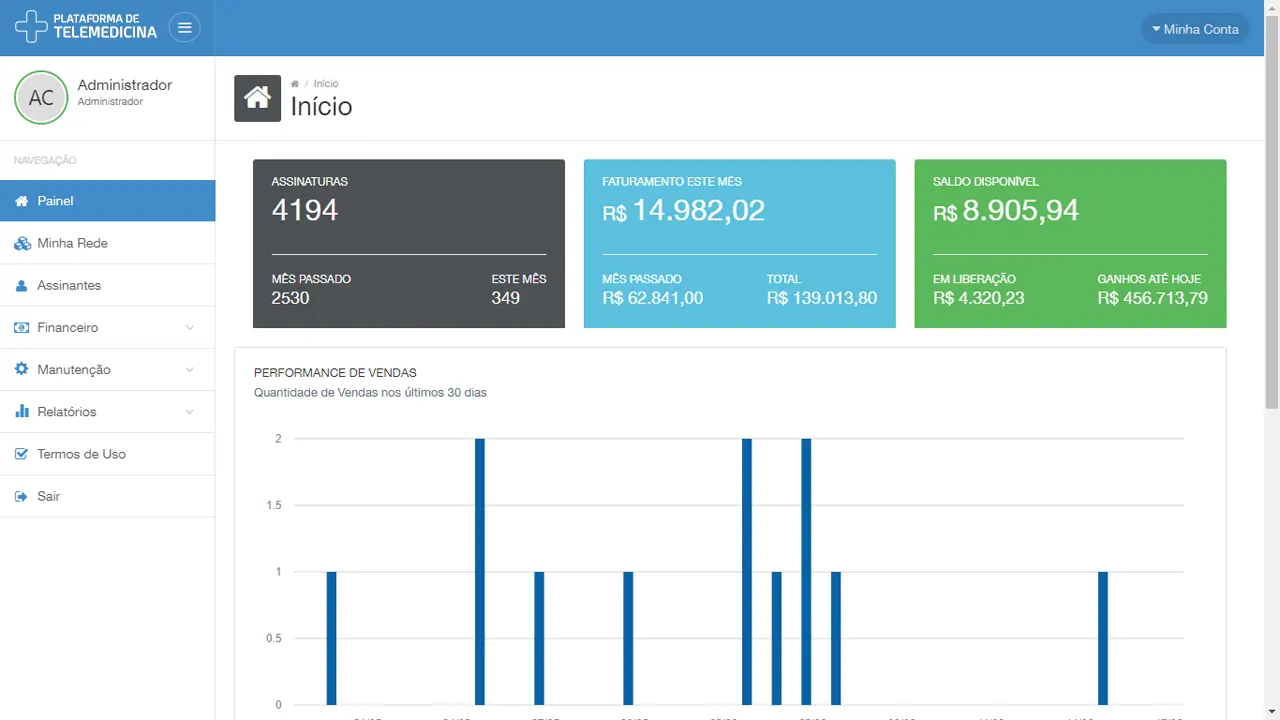
Task: Click the Performance de Vendas heading
Action: pyautogui.click(x=335, y=373)
